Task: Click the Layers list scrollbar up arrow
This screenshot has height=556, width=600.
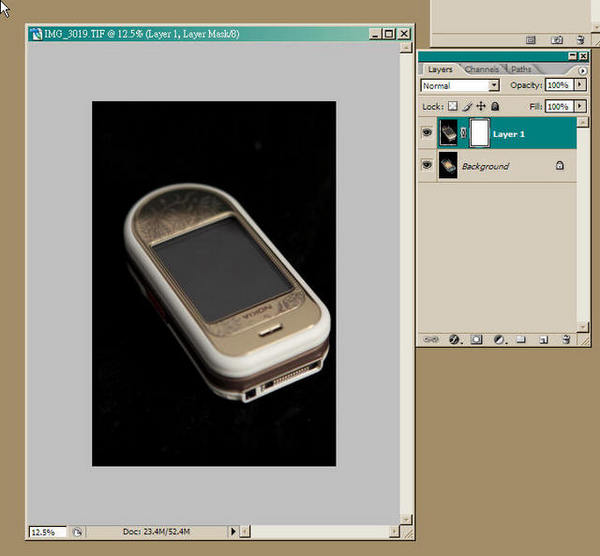Action: [x=582, y=122]
